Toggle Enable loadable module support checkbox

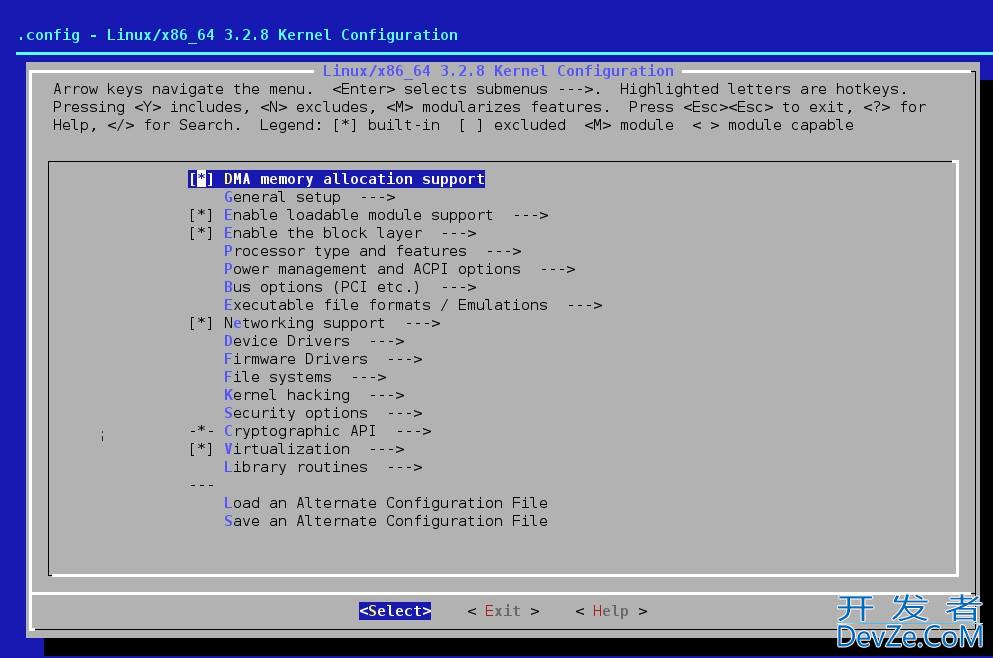(201, 215)
